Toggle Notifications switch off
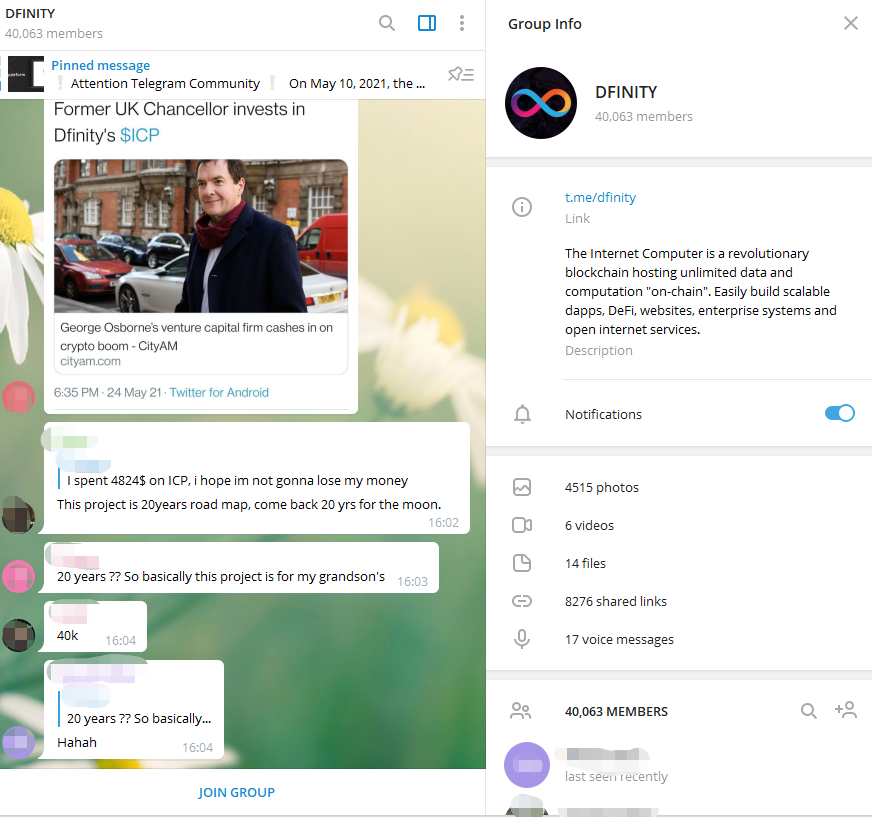The image size is (872, 817). [839, 413]
